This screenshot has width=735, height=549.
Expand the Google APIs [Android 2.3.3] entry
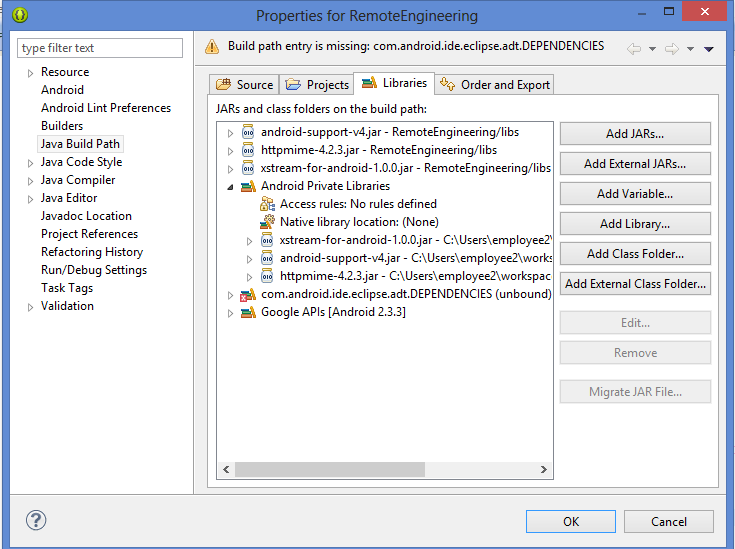click(x=230, y=313)
